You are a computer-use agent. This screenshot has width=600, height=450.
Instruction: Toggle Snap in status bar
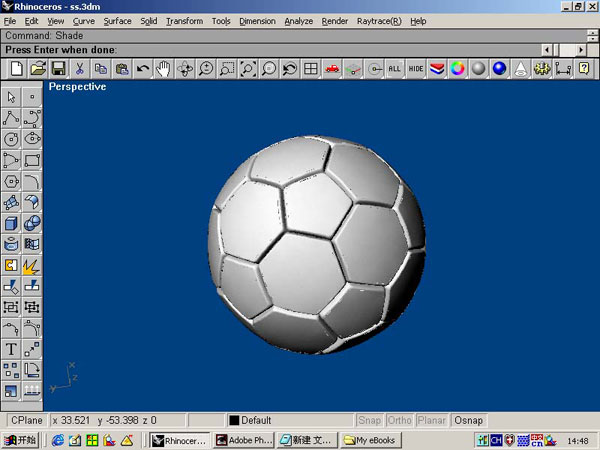coord(369,420)
